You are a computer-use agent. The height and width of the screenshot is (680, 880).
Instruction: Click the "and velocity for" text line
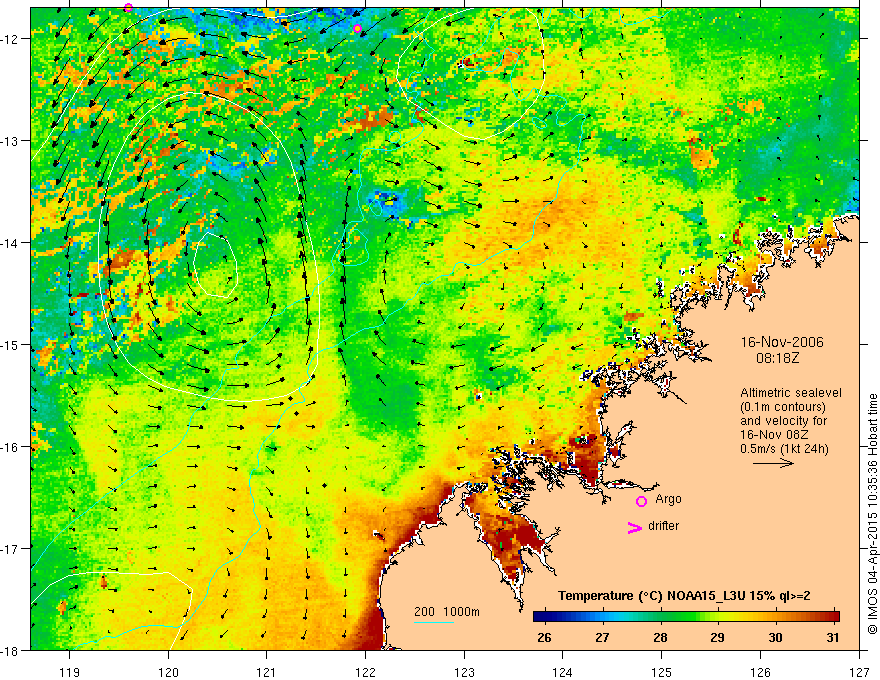point(783,421)
